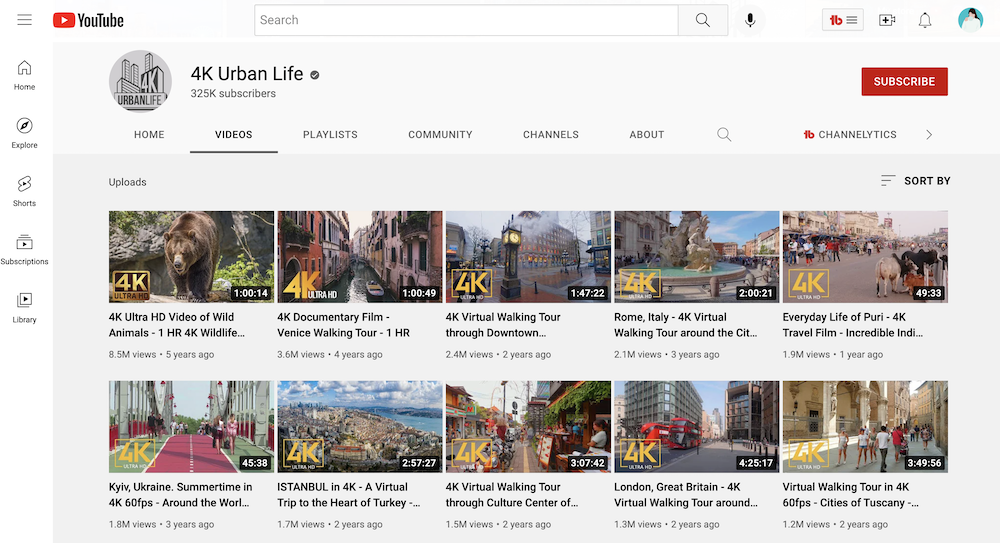Click '1.2M views • 2 years ago' text

pyautogui.click(x=835, y=524)
